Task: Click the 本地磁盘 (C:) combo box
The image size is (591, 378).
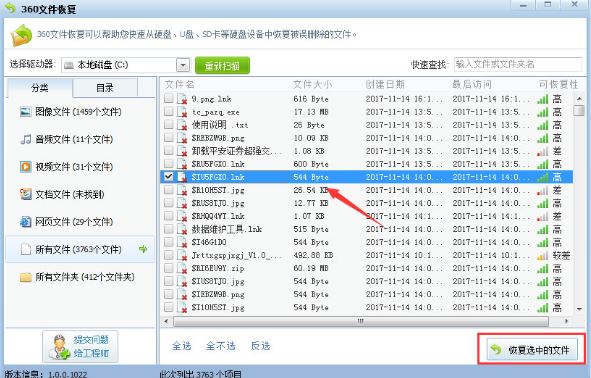Action: 125,65
